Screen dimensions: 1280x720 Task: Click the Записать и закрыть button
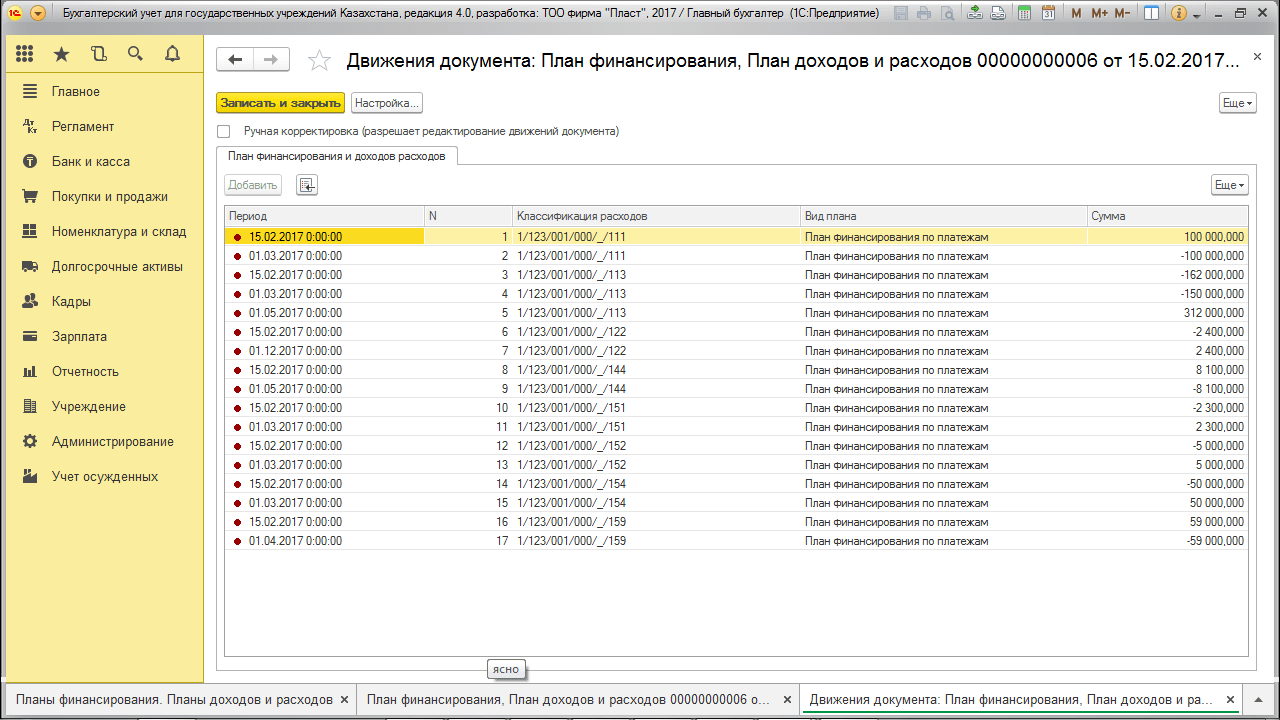(280, 103)
